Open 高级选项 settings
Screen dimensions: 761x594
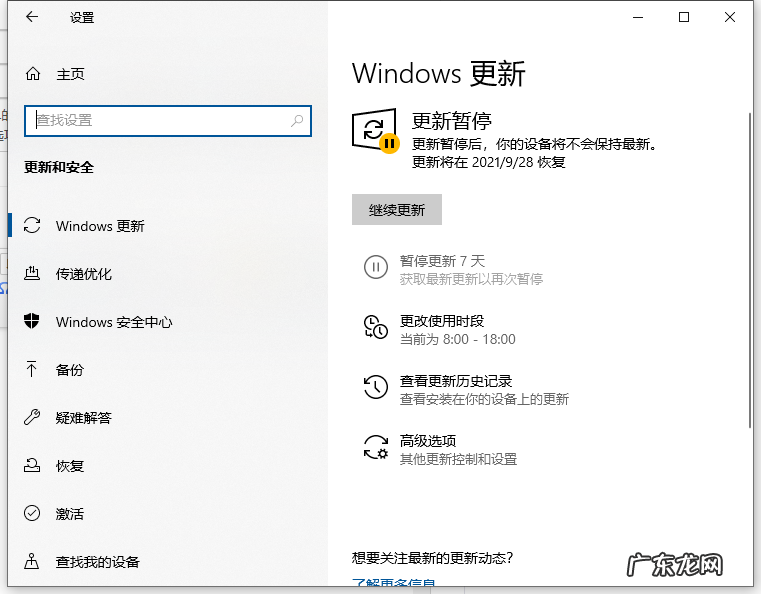pos(428,441)
